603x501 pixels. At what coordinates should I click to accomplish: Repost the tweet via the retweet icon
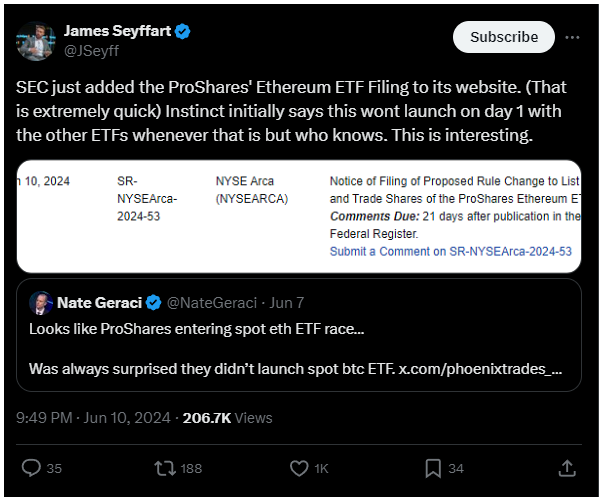pyautogui.click(x=165, y=468)
